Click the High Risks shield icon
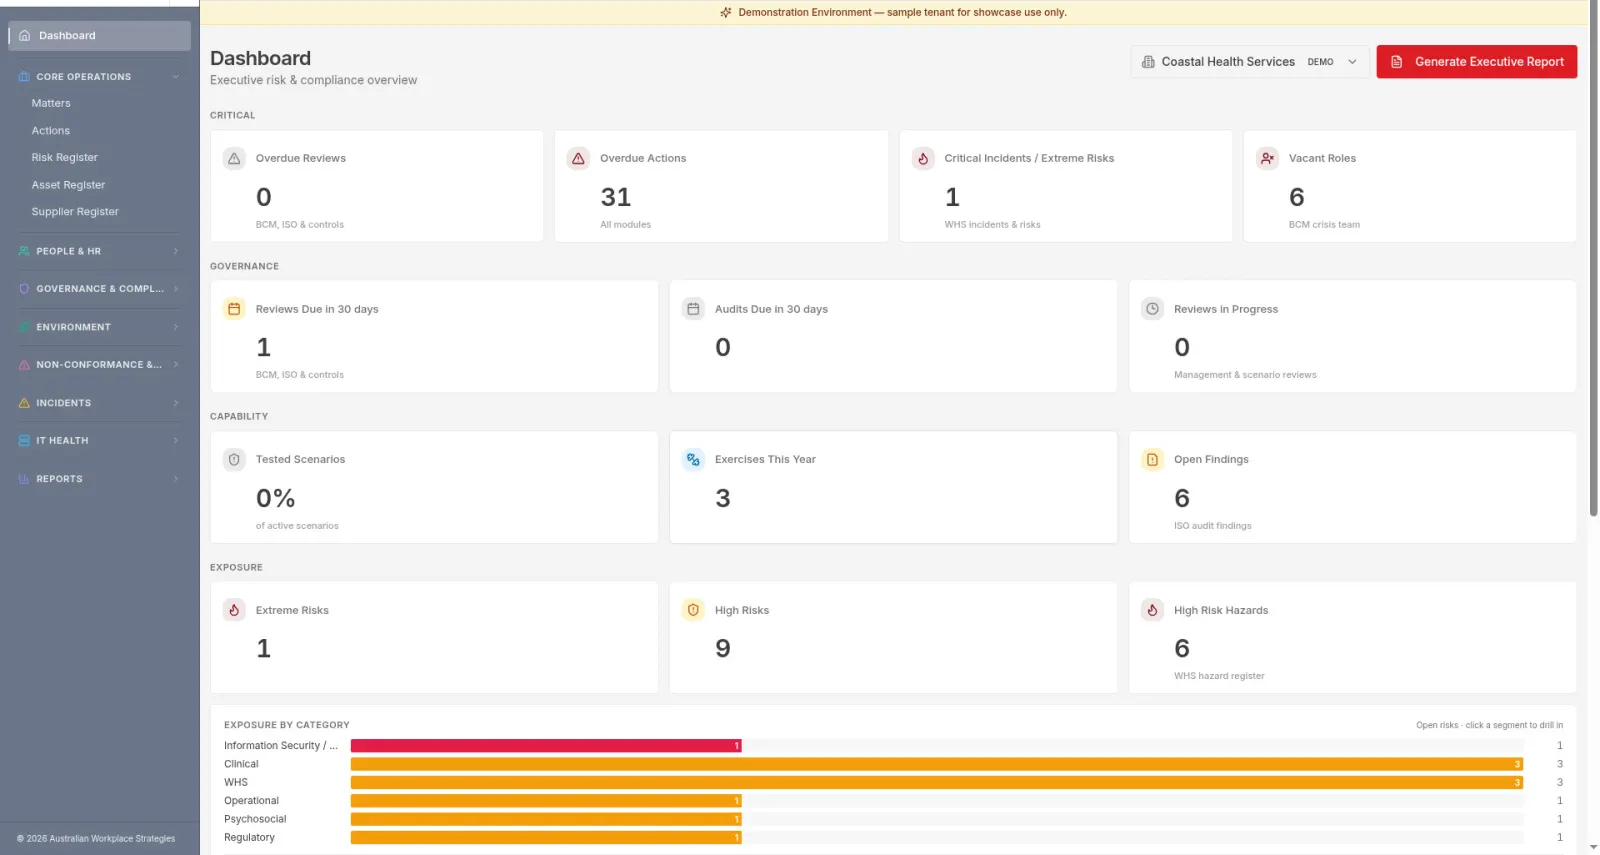Image resolution: width=1600 pixels, height=855 pixels. point(693,610)
